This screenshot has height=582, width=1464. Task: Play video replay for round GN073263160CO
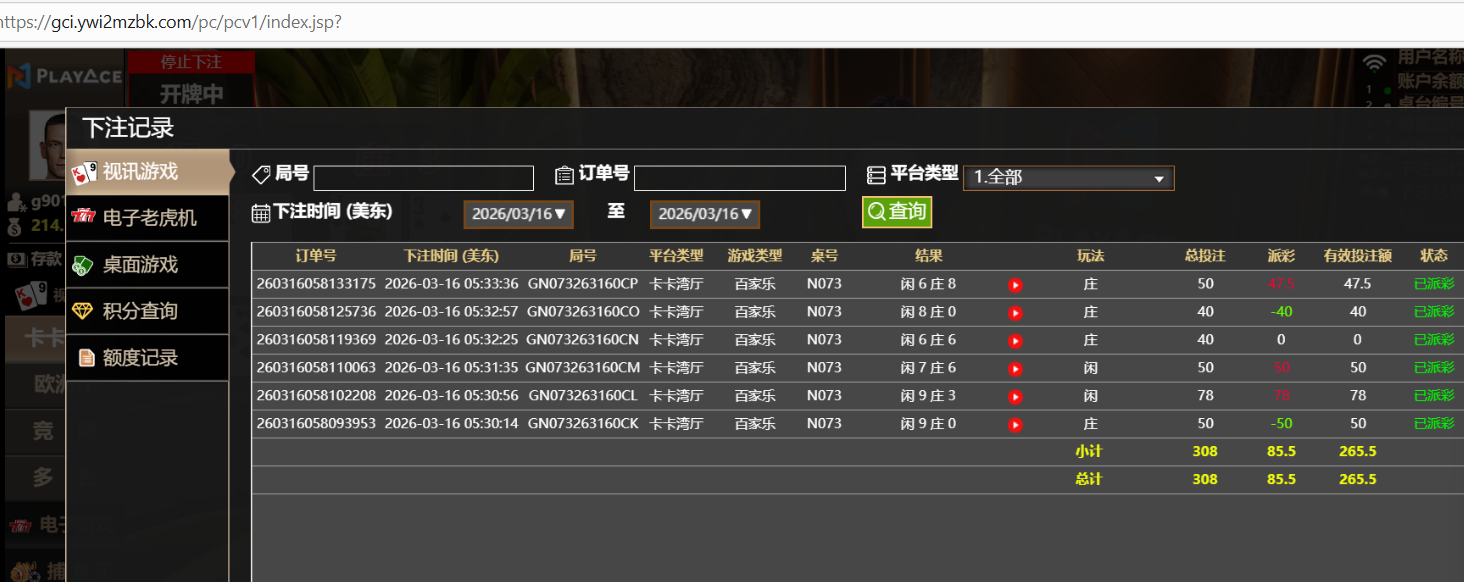[1015, 313]
